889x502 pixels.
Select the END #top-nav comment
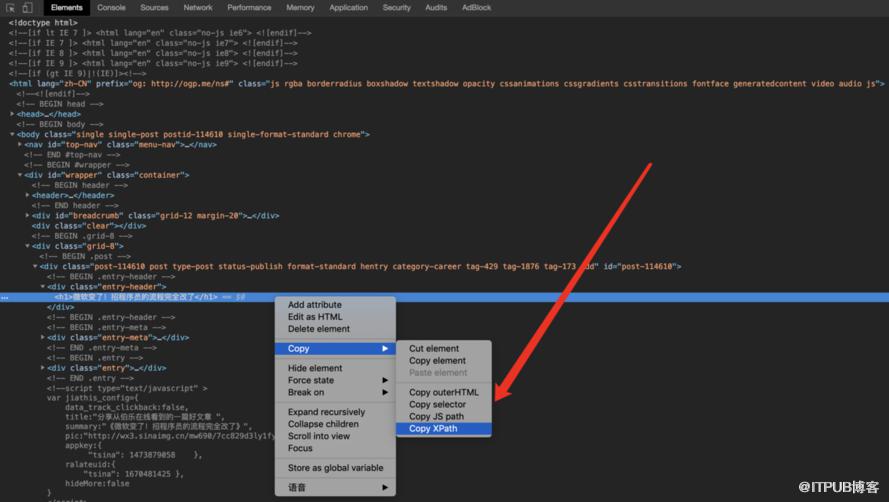(x=72, y=155)
